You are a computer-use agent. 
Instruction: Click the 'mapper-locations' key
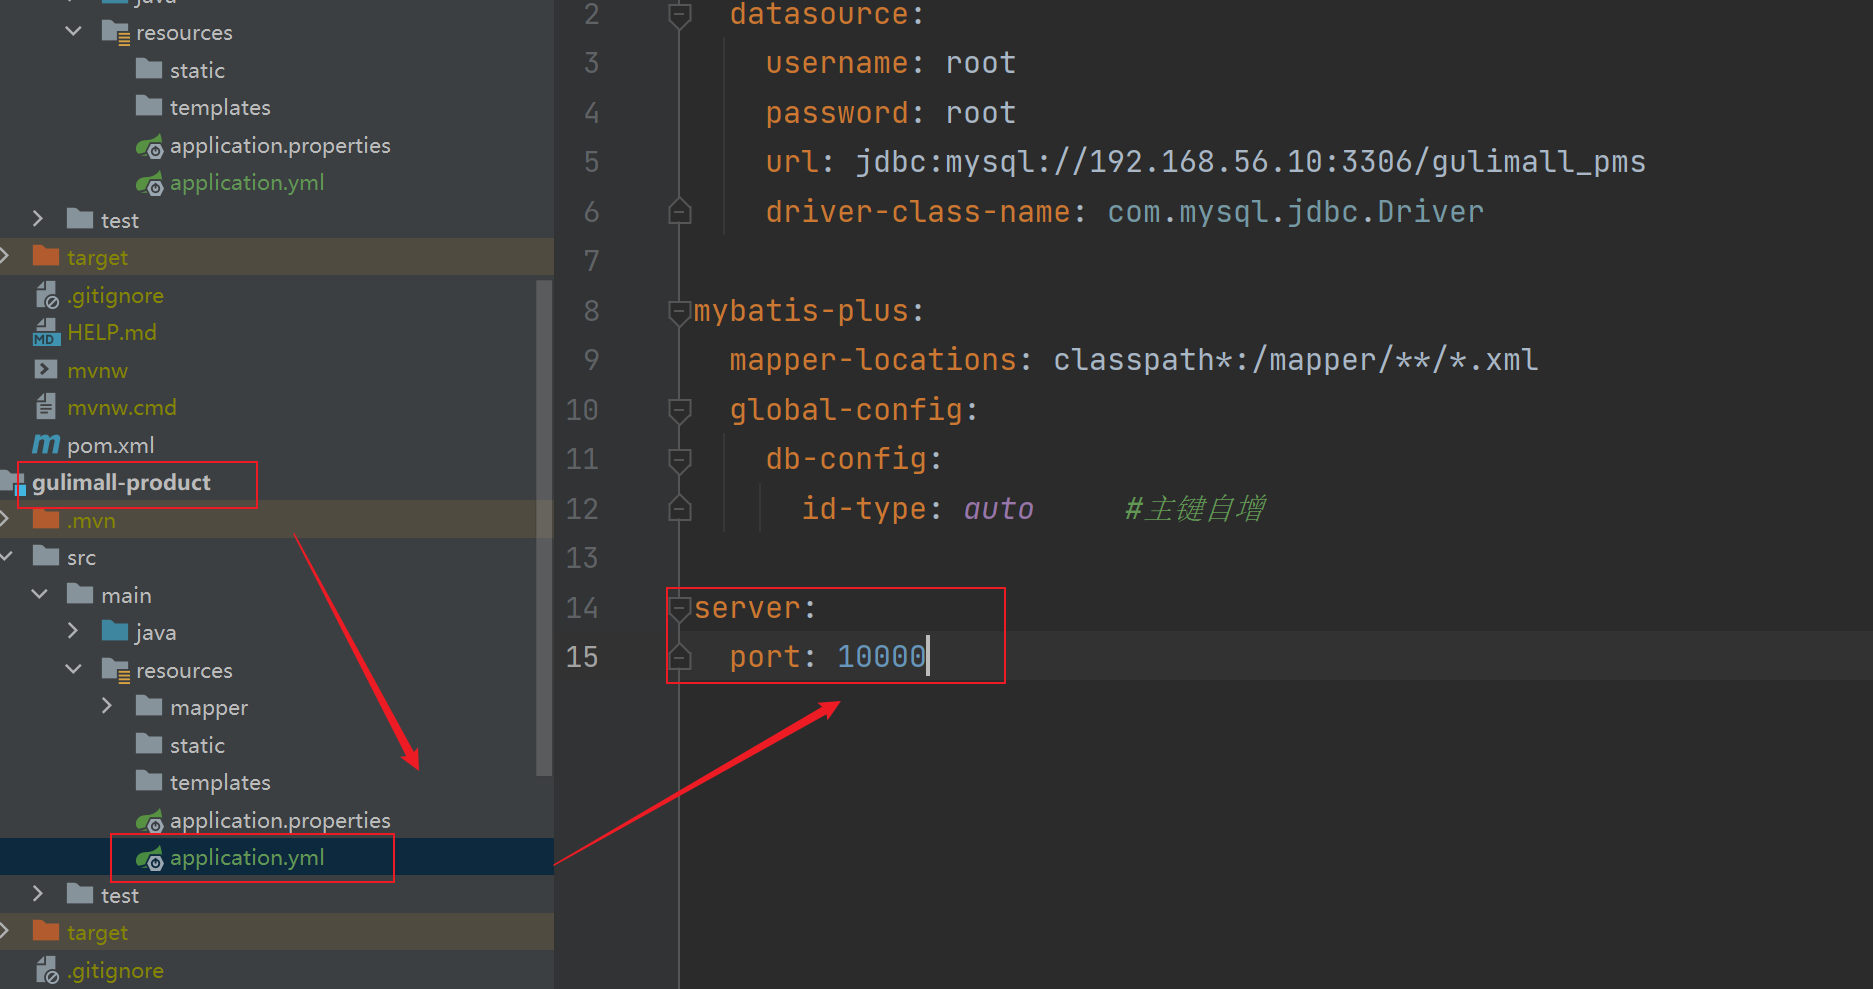pyautogui.click(x=872, y=359)
